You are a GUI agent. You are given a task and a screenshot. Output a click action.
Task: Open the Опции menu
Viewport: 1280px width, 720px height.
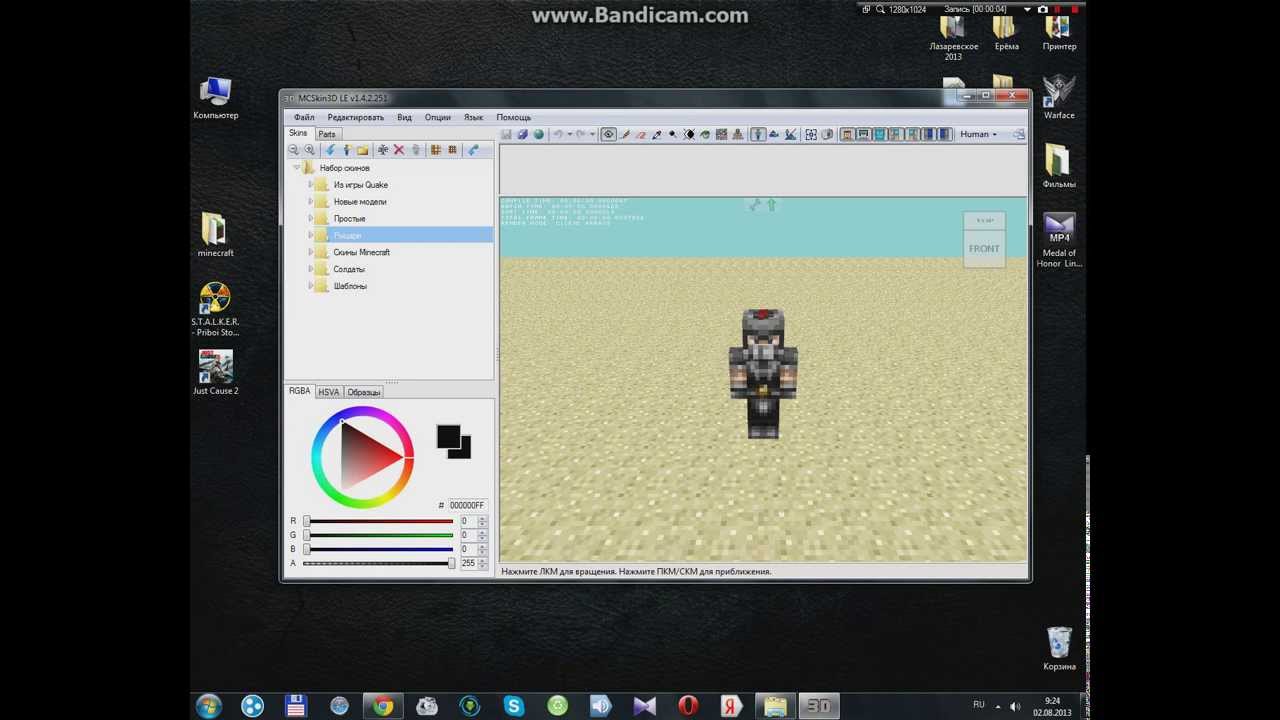438,117
